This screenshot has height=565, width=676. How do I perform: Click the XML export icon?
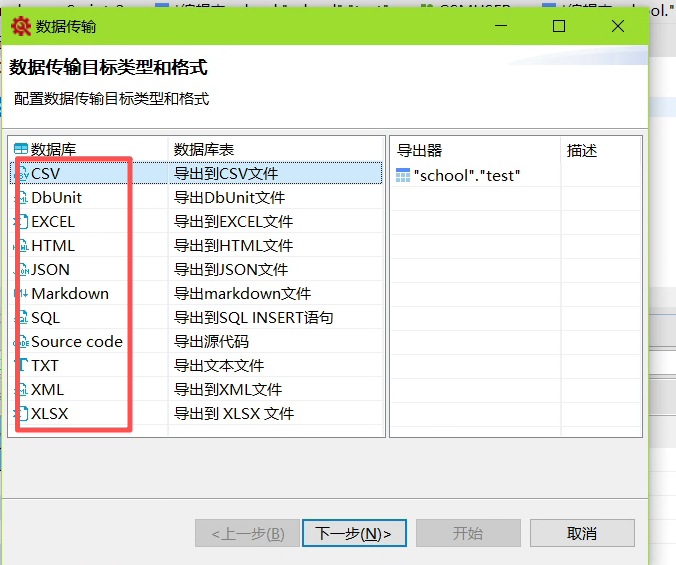click(x=22, y=390)
